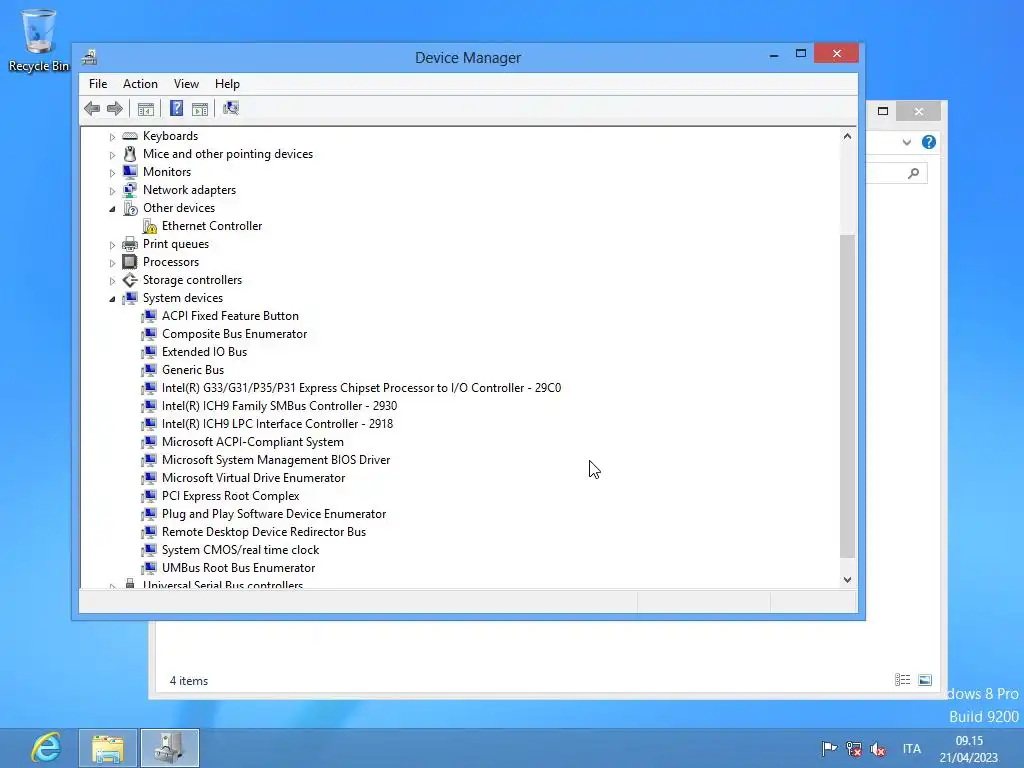The height and width of the screenshot is (768, 1024).
Task: Select UMBus Root Bus Enumerator
Action: tap(238, 568)
